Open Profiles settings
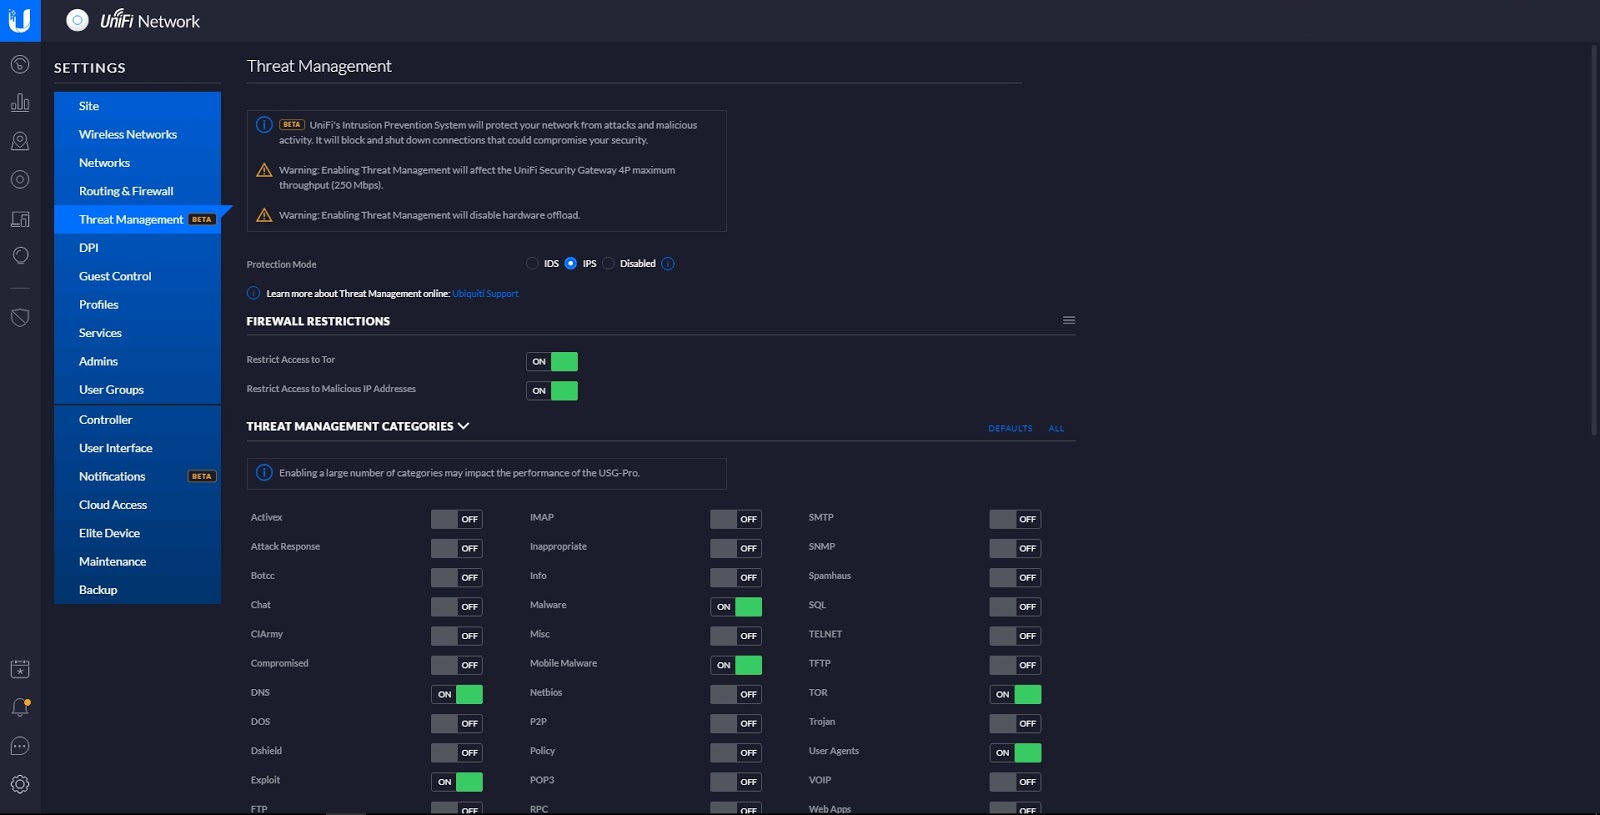 click(x=137, y=305)
